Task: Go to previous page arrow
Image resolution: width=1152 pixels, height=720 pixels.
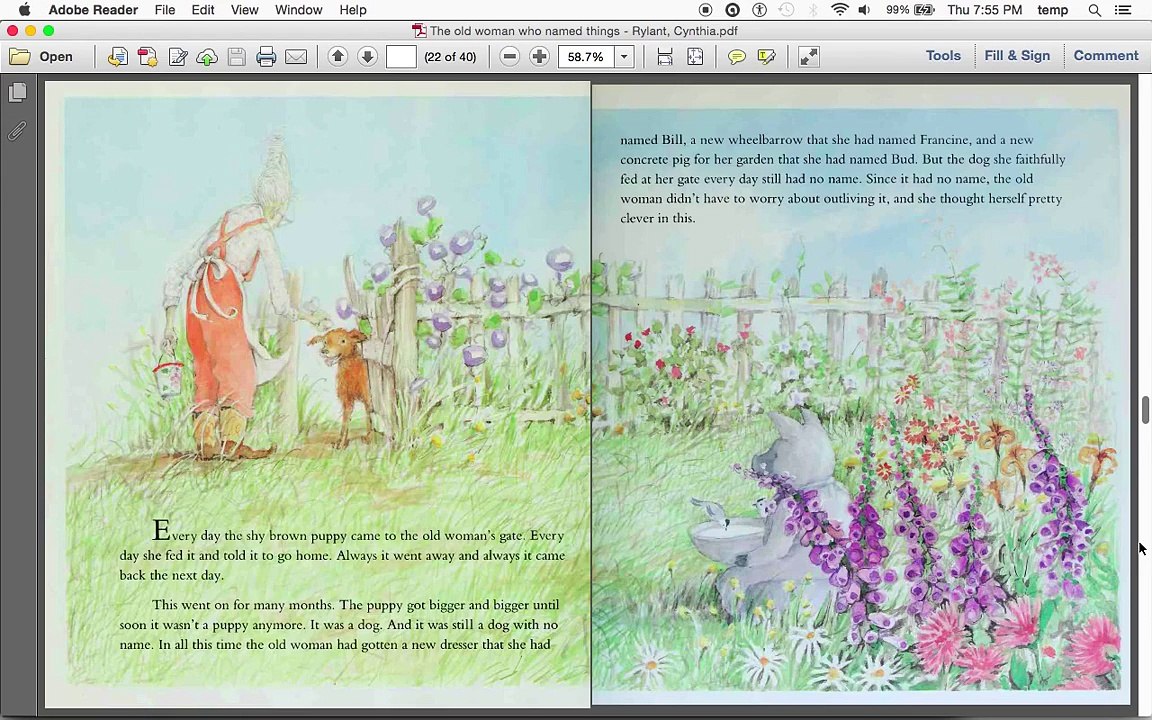Action: (x=338, y=56)
